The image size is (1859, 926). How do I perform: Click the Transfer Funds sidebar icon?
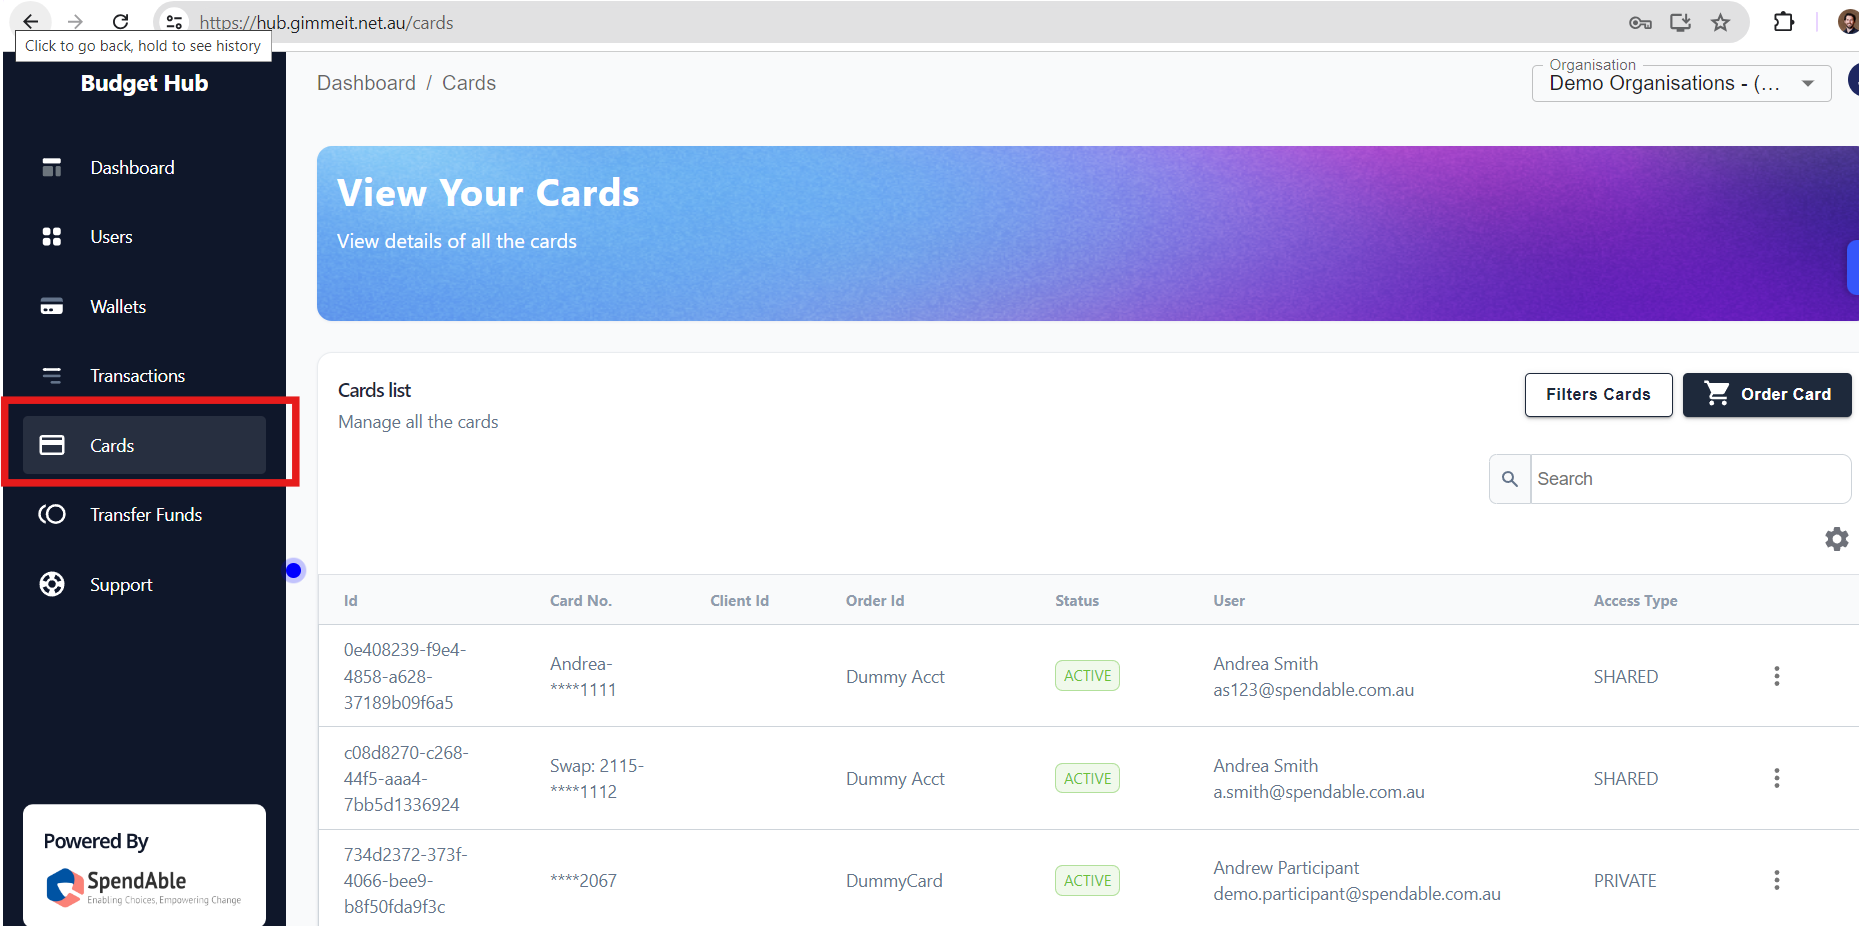coord(52,515)
